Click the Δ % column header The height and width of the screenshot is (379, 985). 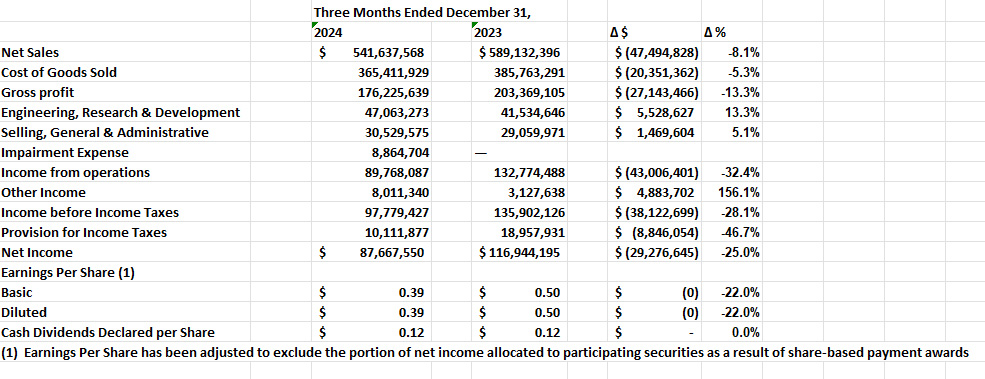coord(716,33)
